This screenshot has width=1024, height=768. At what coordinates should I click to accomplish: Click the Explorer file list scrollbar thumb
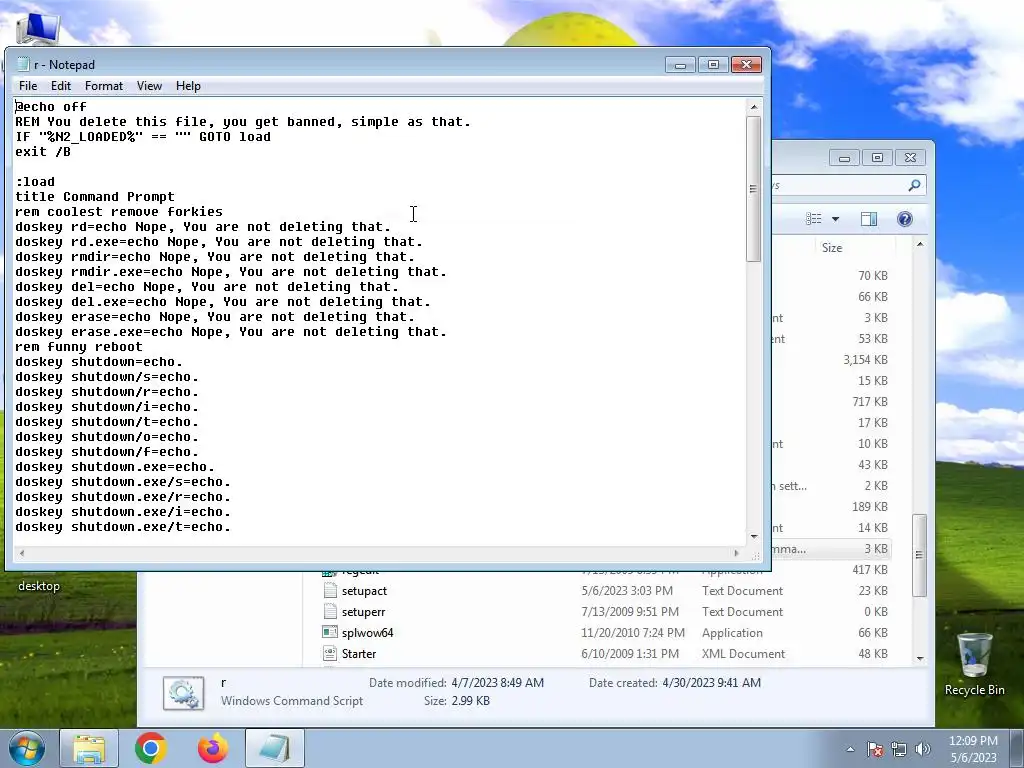click(x=920, y=555)
